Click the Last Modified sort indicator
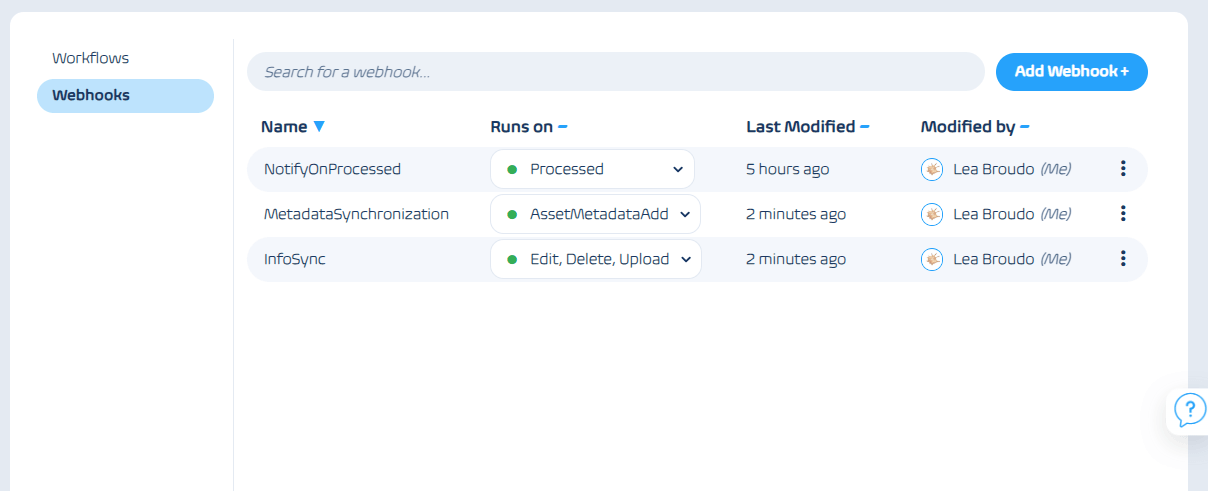The height and width of the screenshot is (491, 1208). (x=865, y=127)
